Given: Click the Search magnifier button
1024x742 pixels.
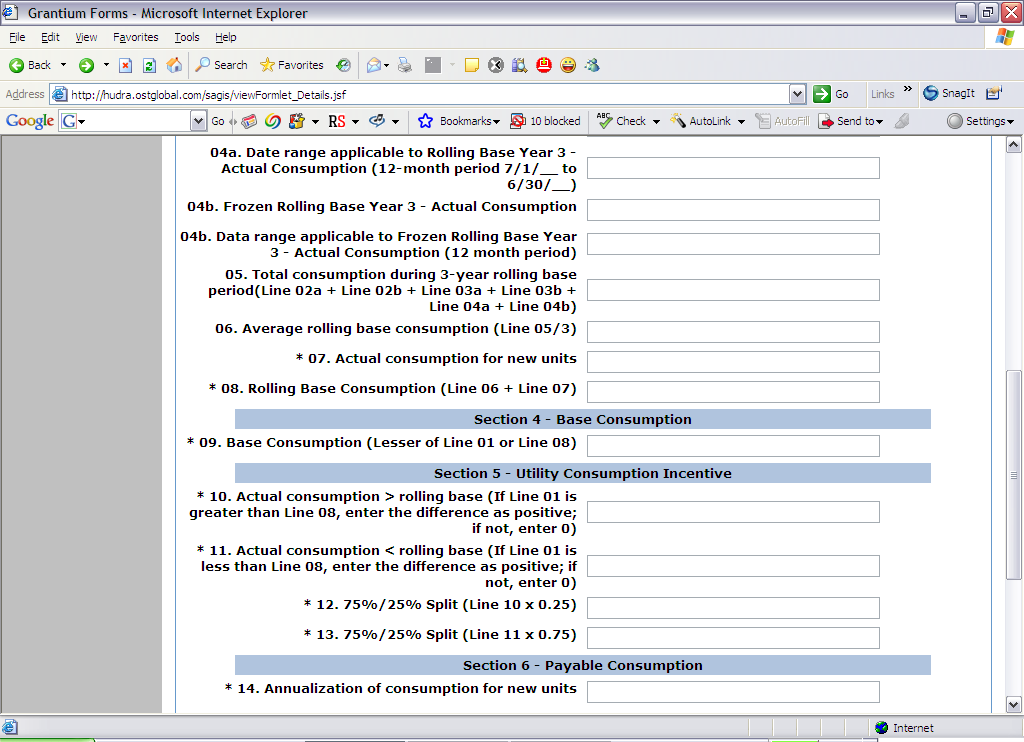Looking at the screenshot, I should [221, 65].
